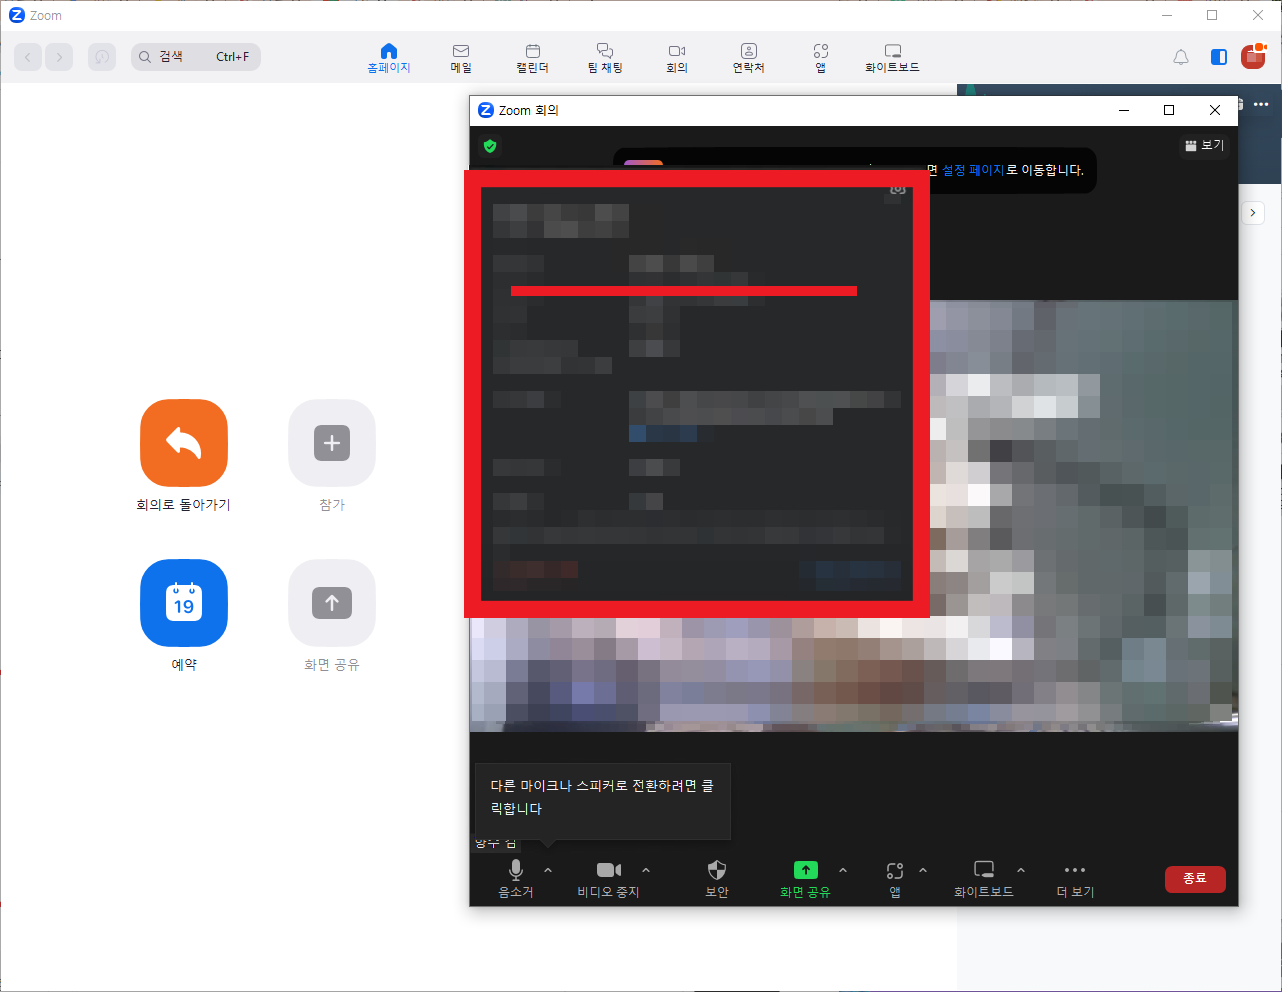The image size is (1282, 992).
Task: Open the 연락처 icon
Action: click(x=748, y=57)
